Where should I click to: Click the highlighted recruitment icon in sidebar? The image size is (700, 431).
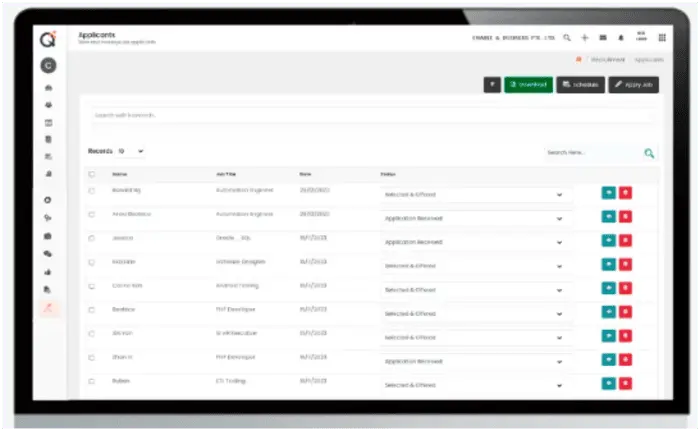click(48, 307)
